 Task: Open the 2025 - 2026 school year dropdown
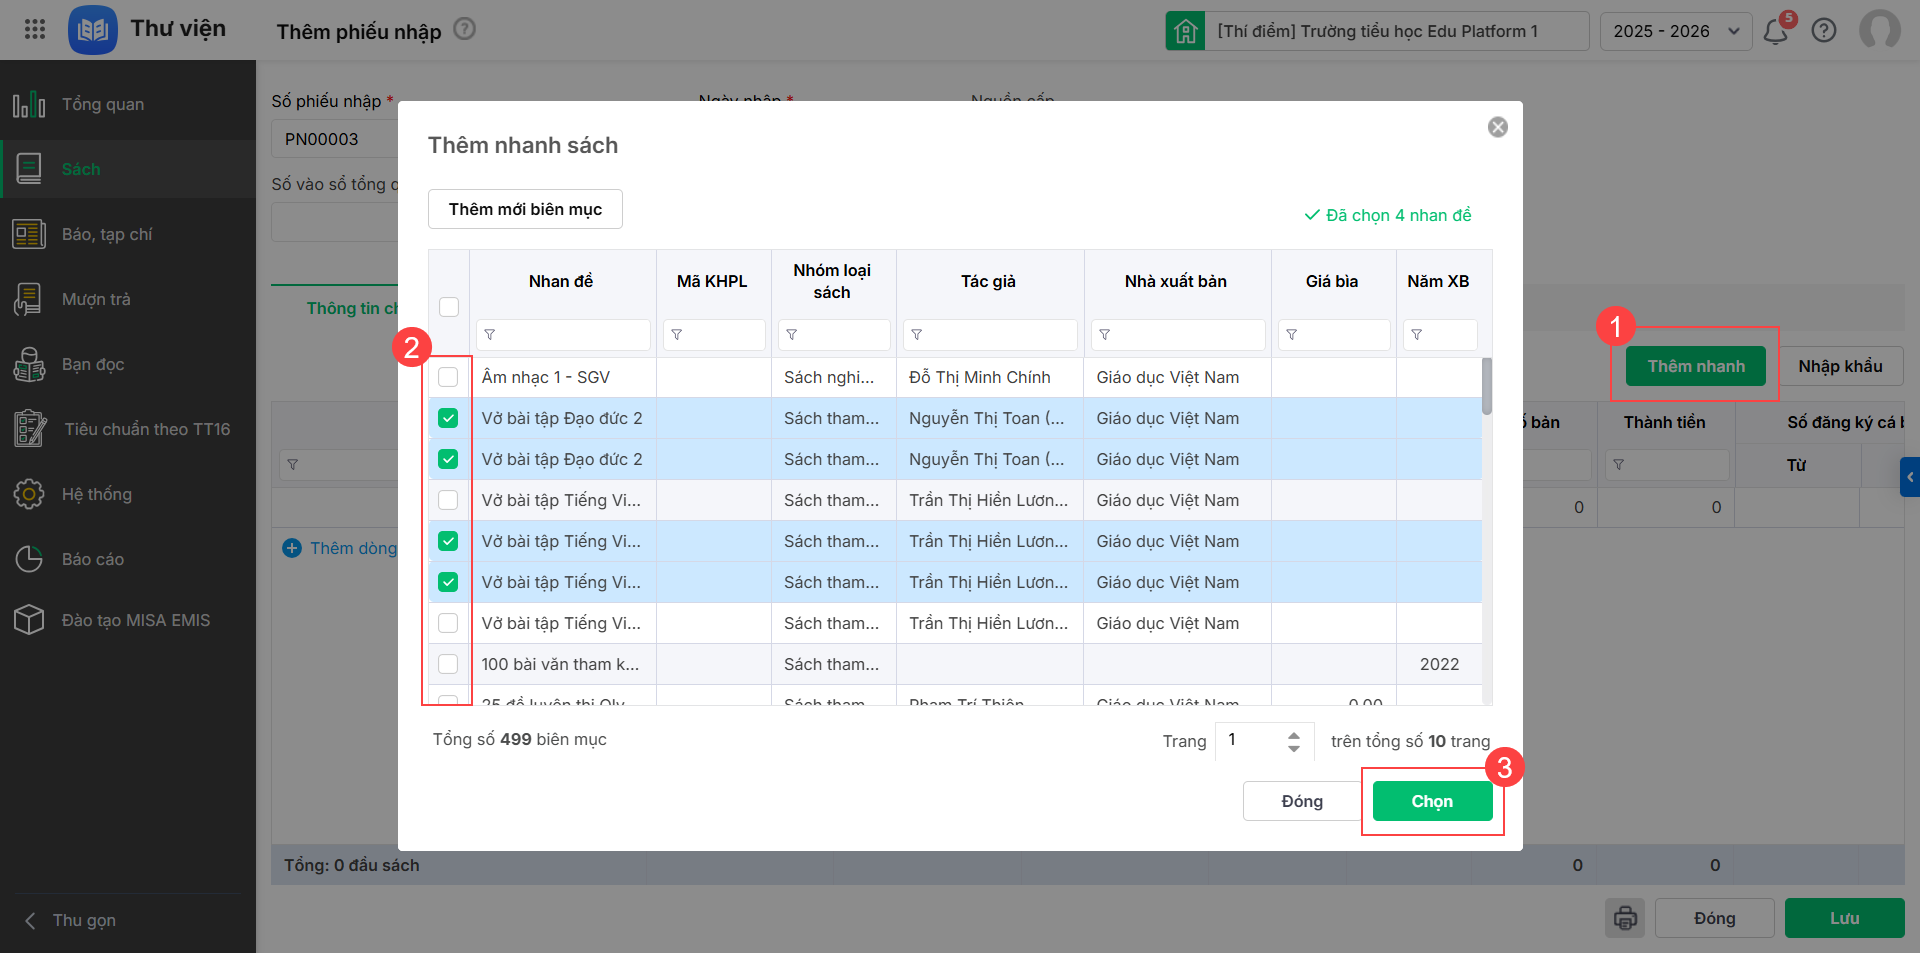pyautogui.click(x=1675, y=31)
